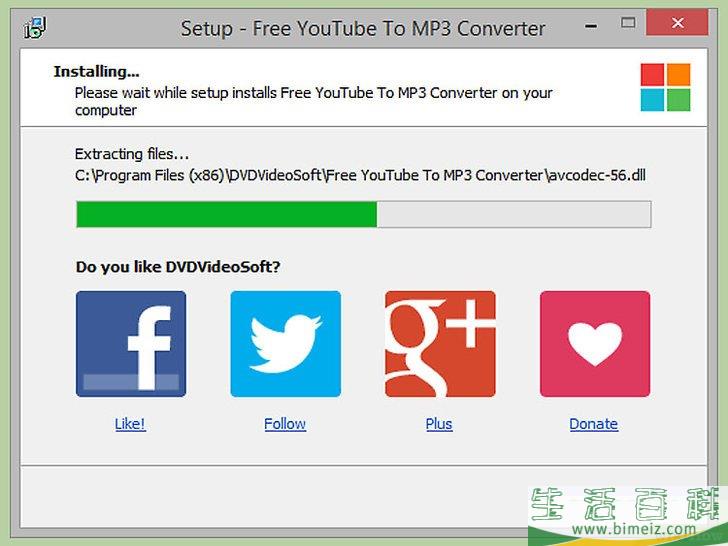Click the Twitter bird icon tile
This screenshot has width=728, height=546.
coord(286,344)
